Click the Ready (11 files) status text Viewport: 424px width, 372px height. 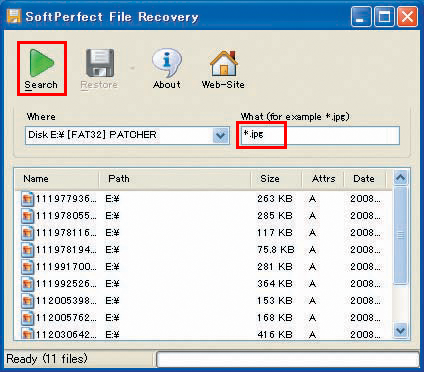pos(47,359)
